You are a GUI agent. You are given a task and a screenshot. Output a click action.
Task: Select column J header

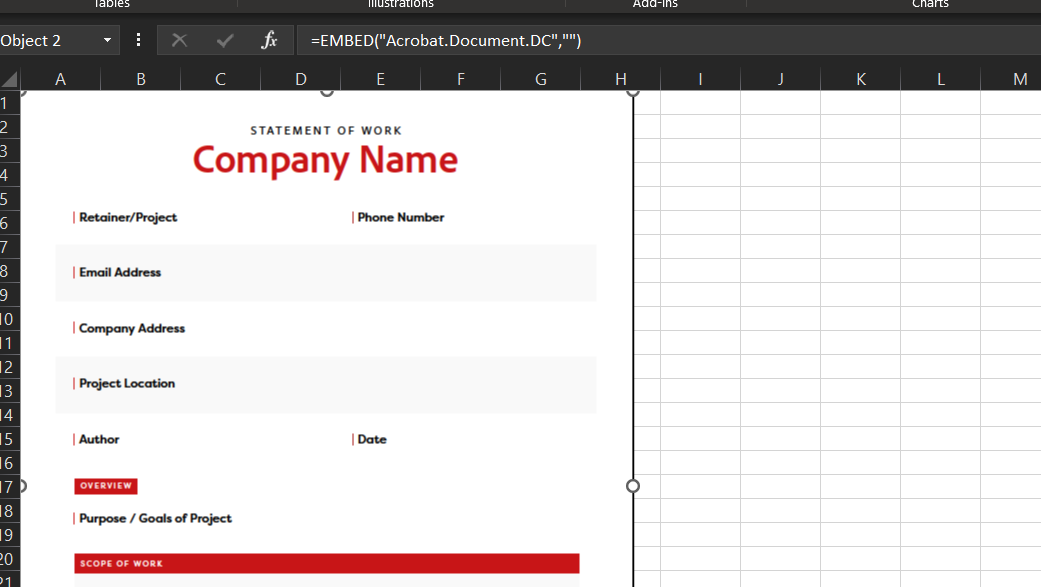780,80
